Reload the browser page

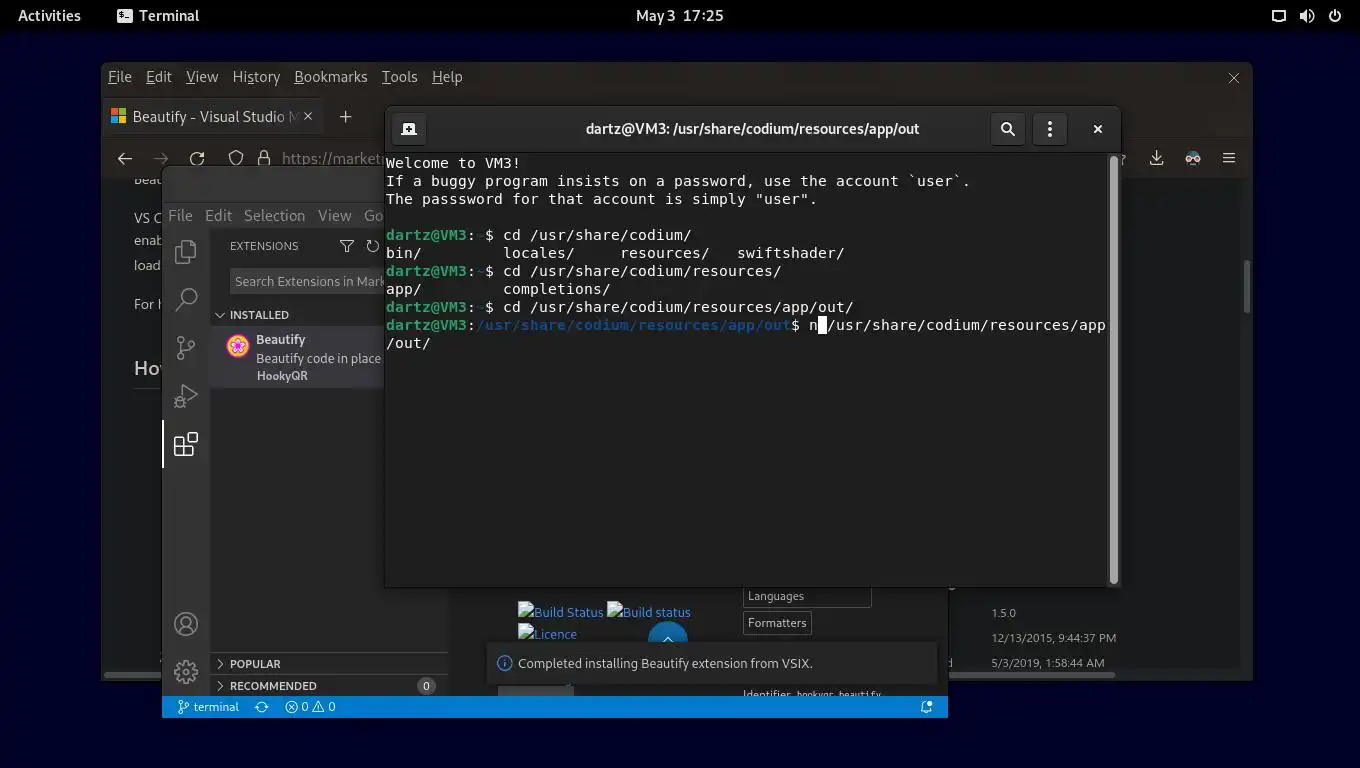coord(197,158)
